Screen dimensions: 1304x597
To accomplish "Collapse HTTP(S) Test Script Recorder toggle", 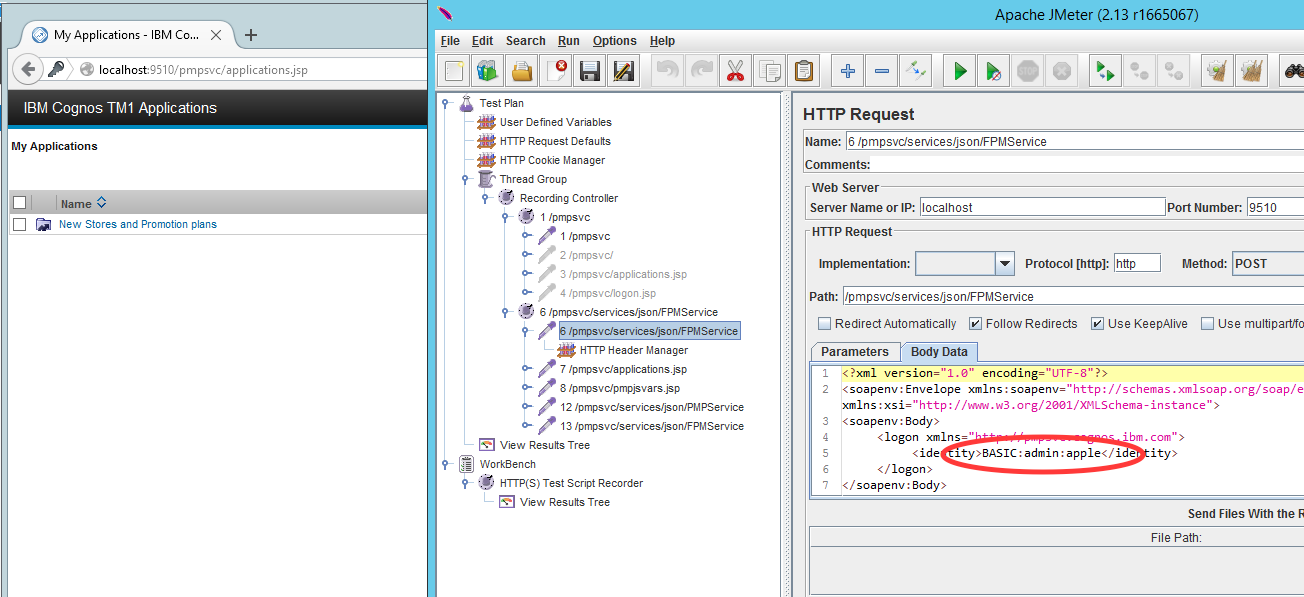I will pos(466,483).
